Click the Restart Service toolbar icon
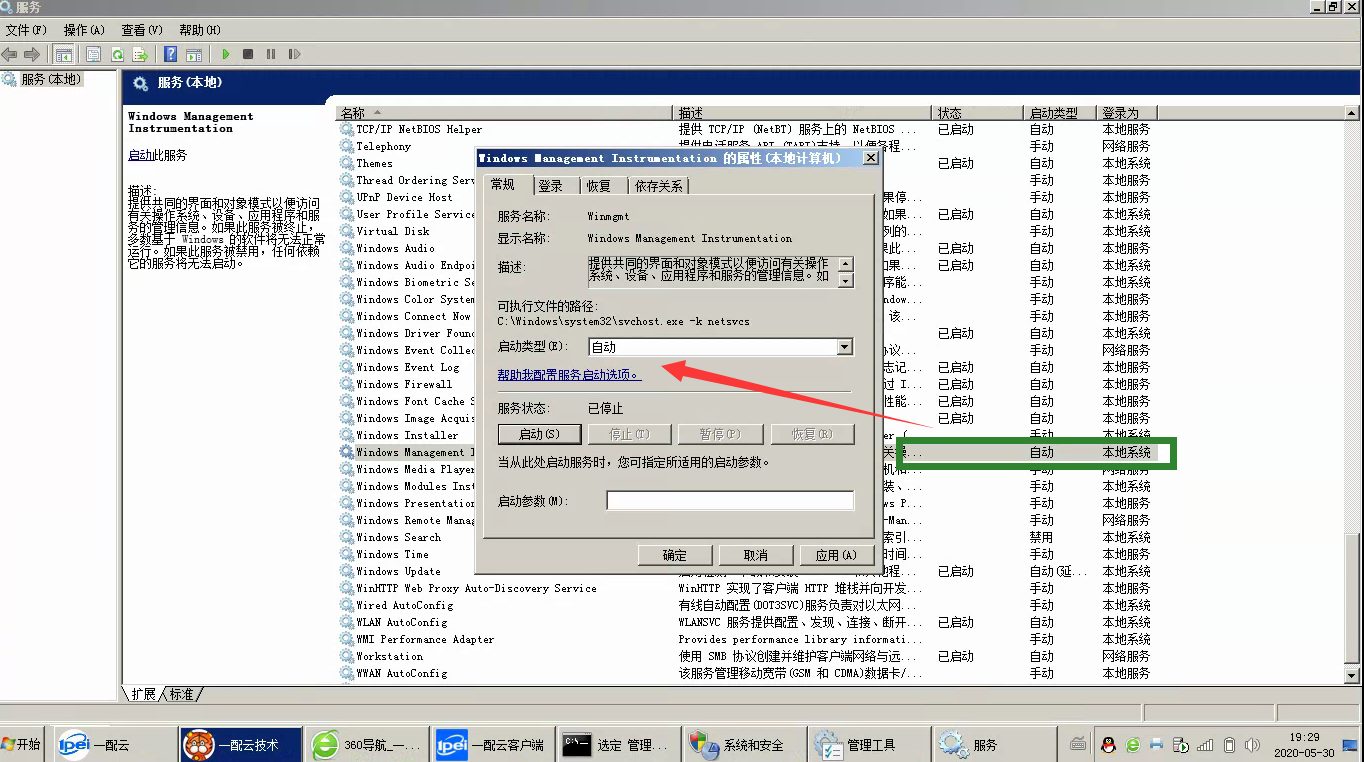The image size is (1364, 762). point(294,54)
